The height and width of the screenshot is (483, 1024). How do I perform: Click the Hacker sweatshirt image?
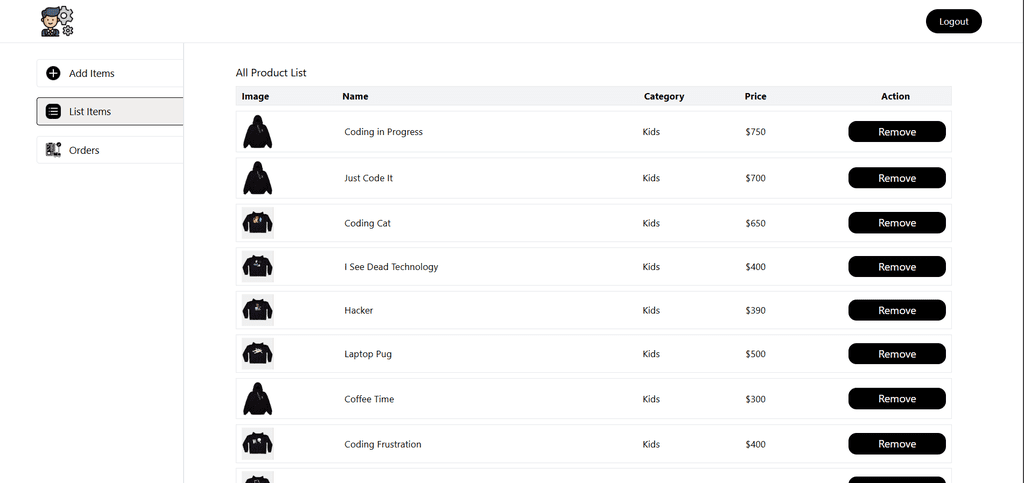coord(258,310)
